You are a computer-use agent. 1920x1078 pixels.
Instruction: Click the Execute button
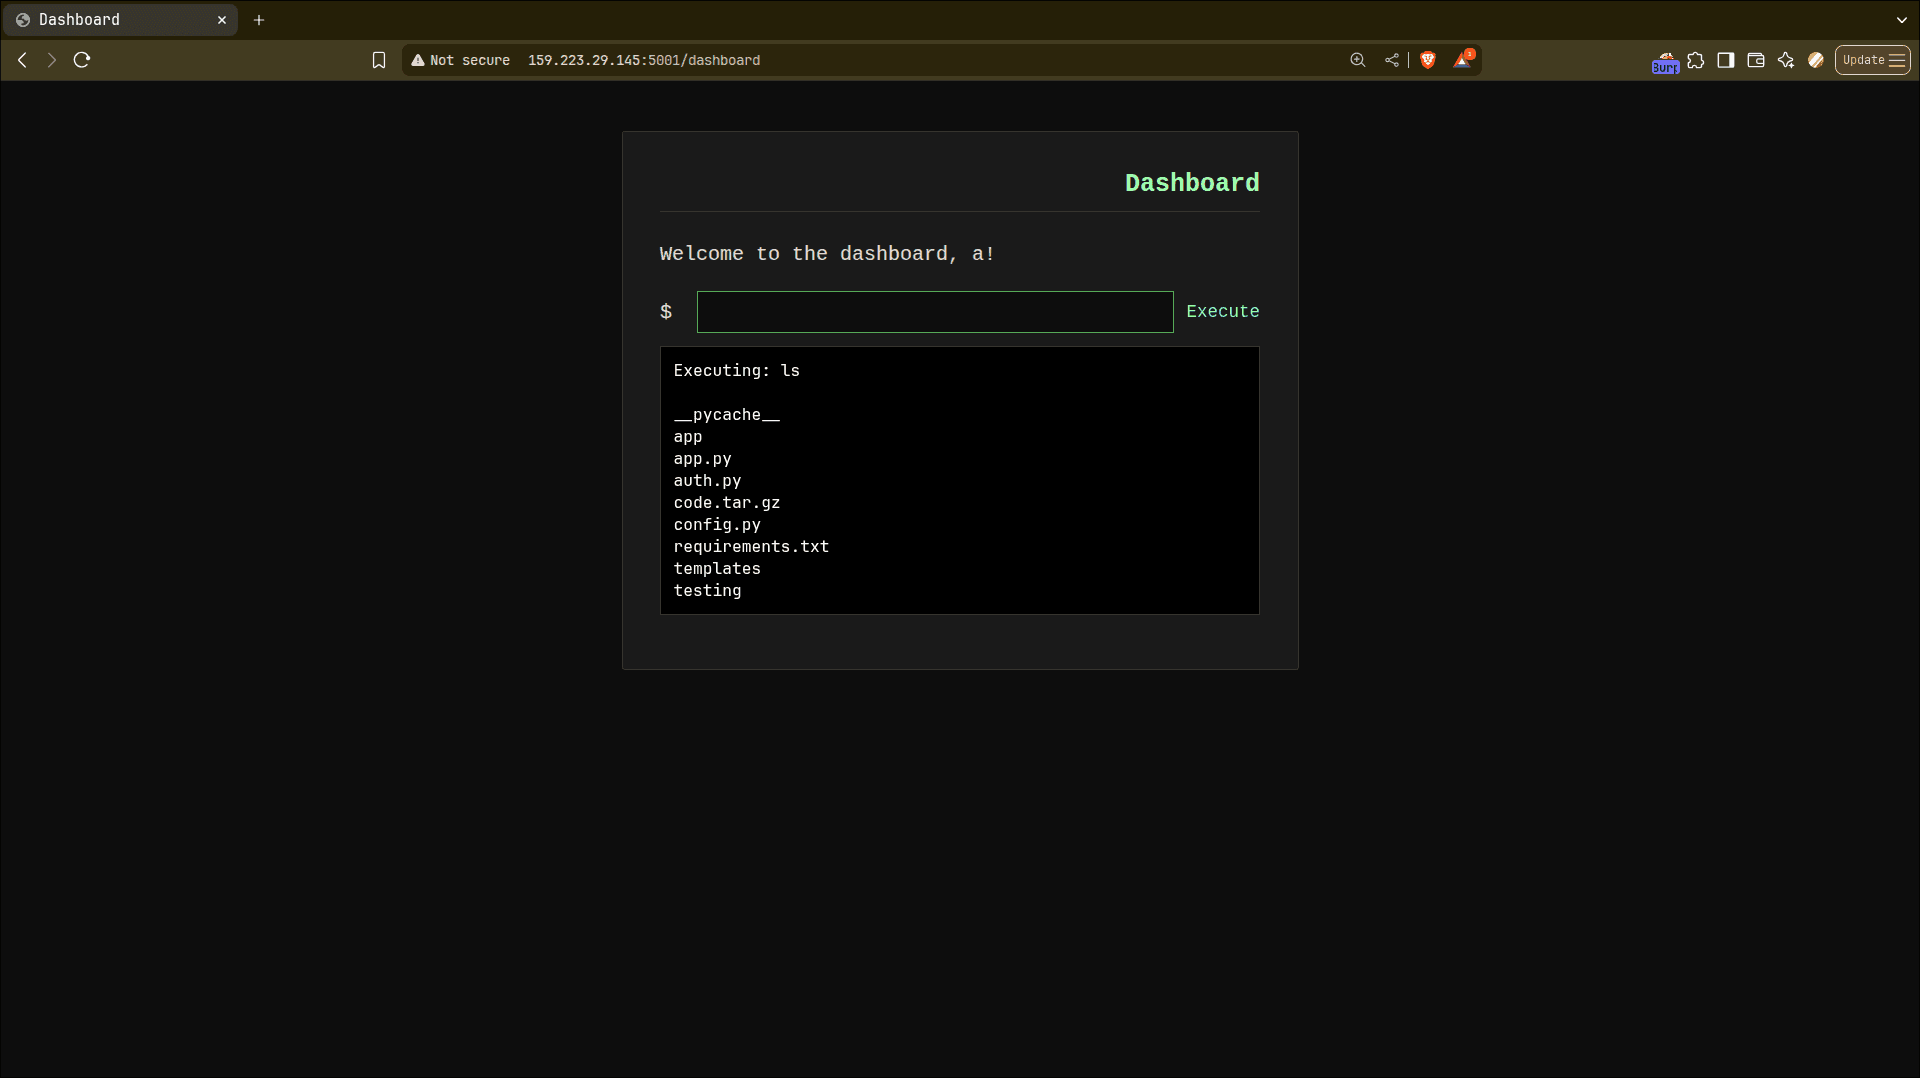pyautogui.click(x=1222, y=311)
